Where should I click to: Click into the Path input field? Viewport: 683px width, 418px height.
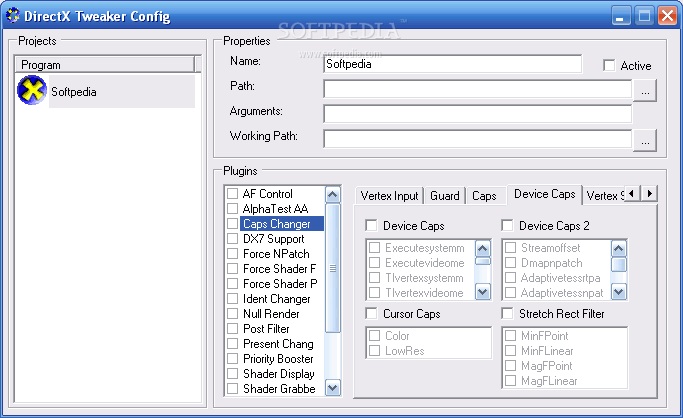pos(477,89)
